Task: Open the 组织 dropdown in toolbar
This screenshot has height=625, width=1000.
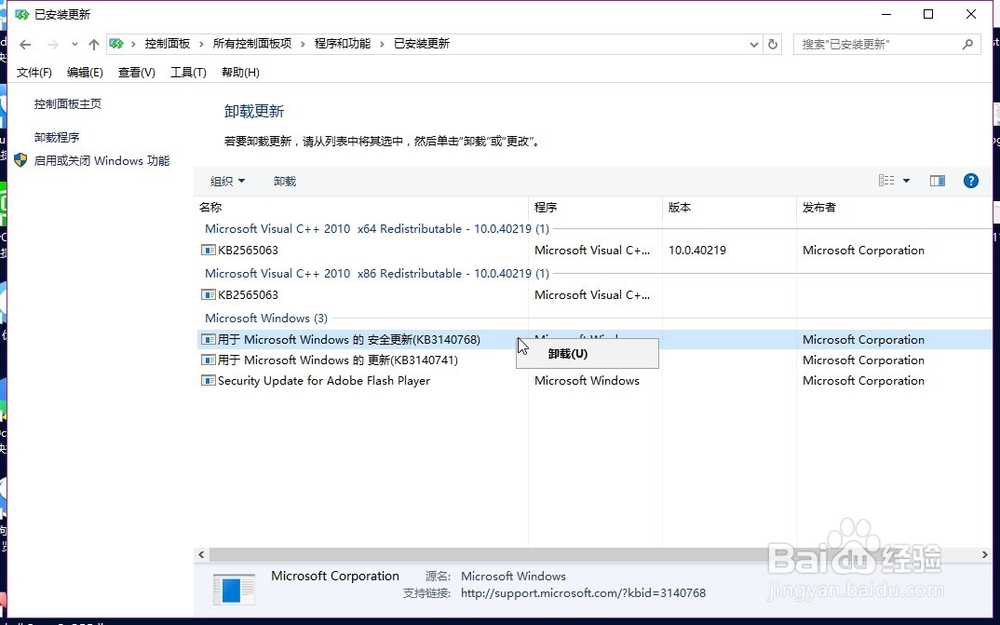Action: [228, 182]
